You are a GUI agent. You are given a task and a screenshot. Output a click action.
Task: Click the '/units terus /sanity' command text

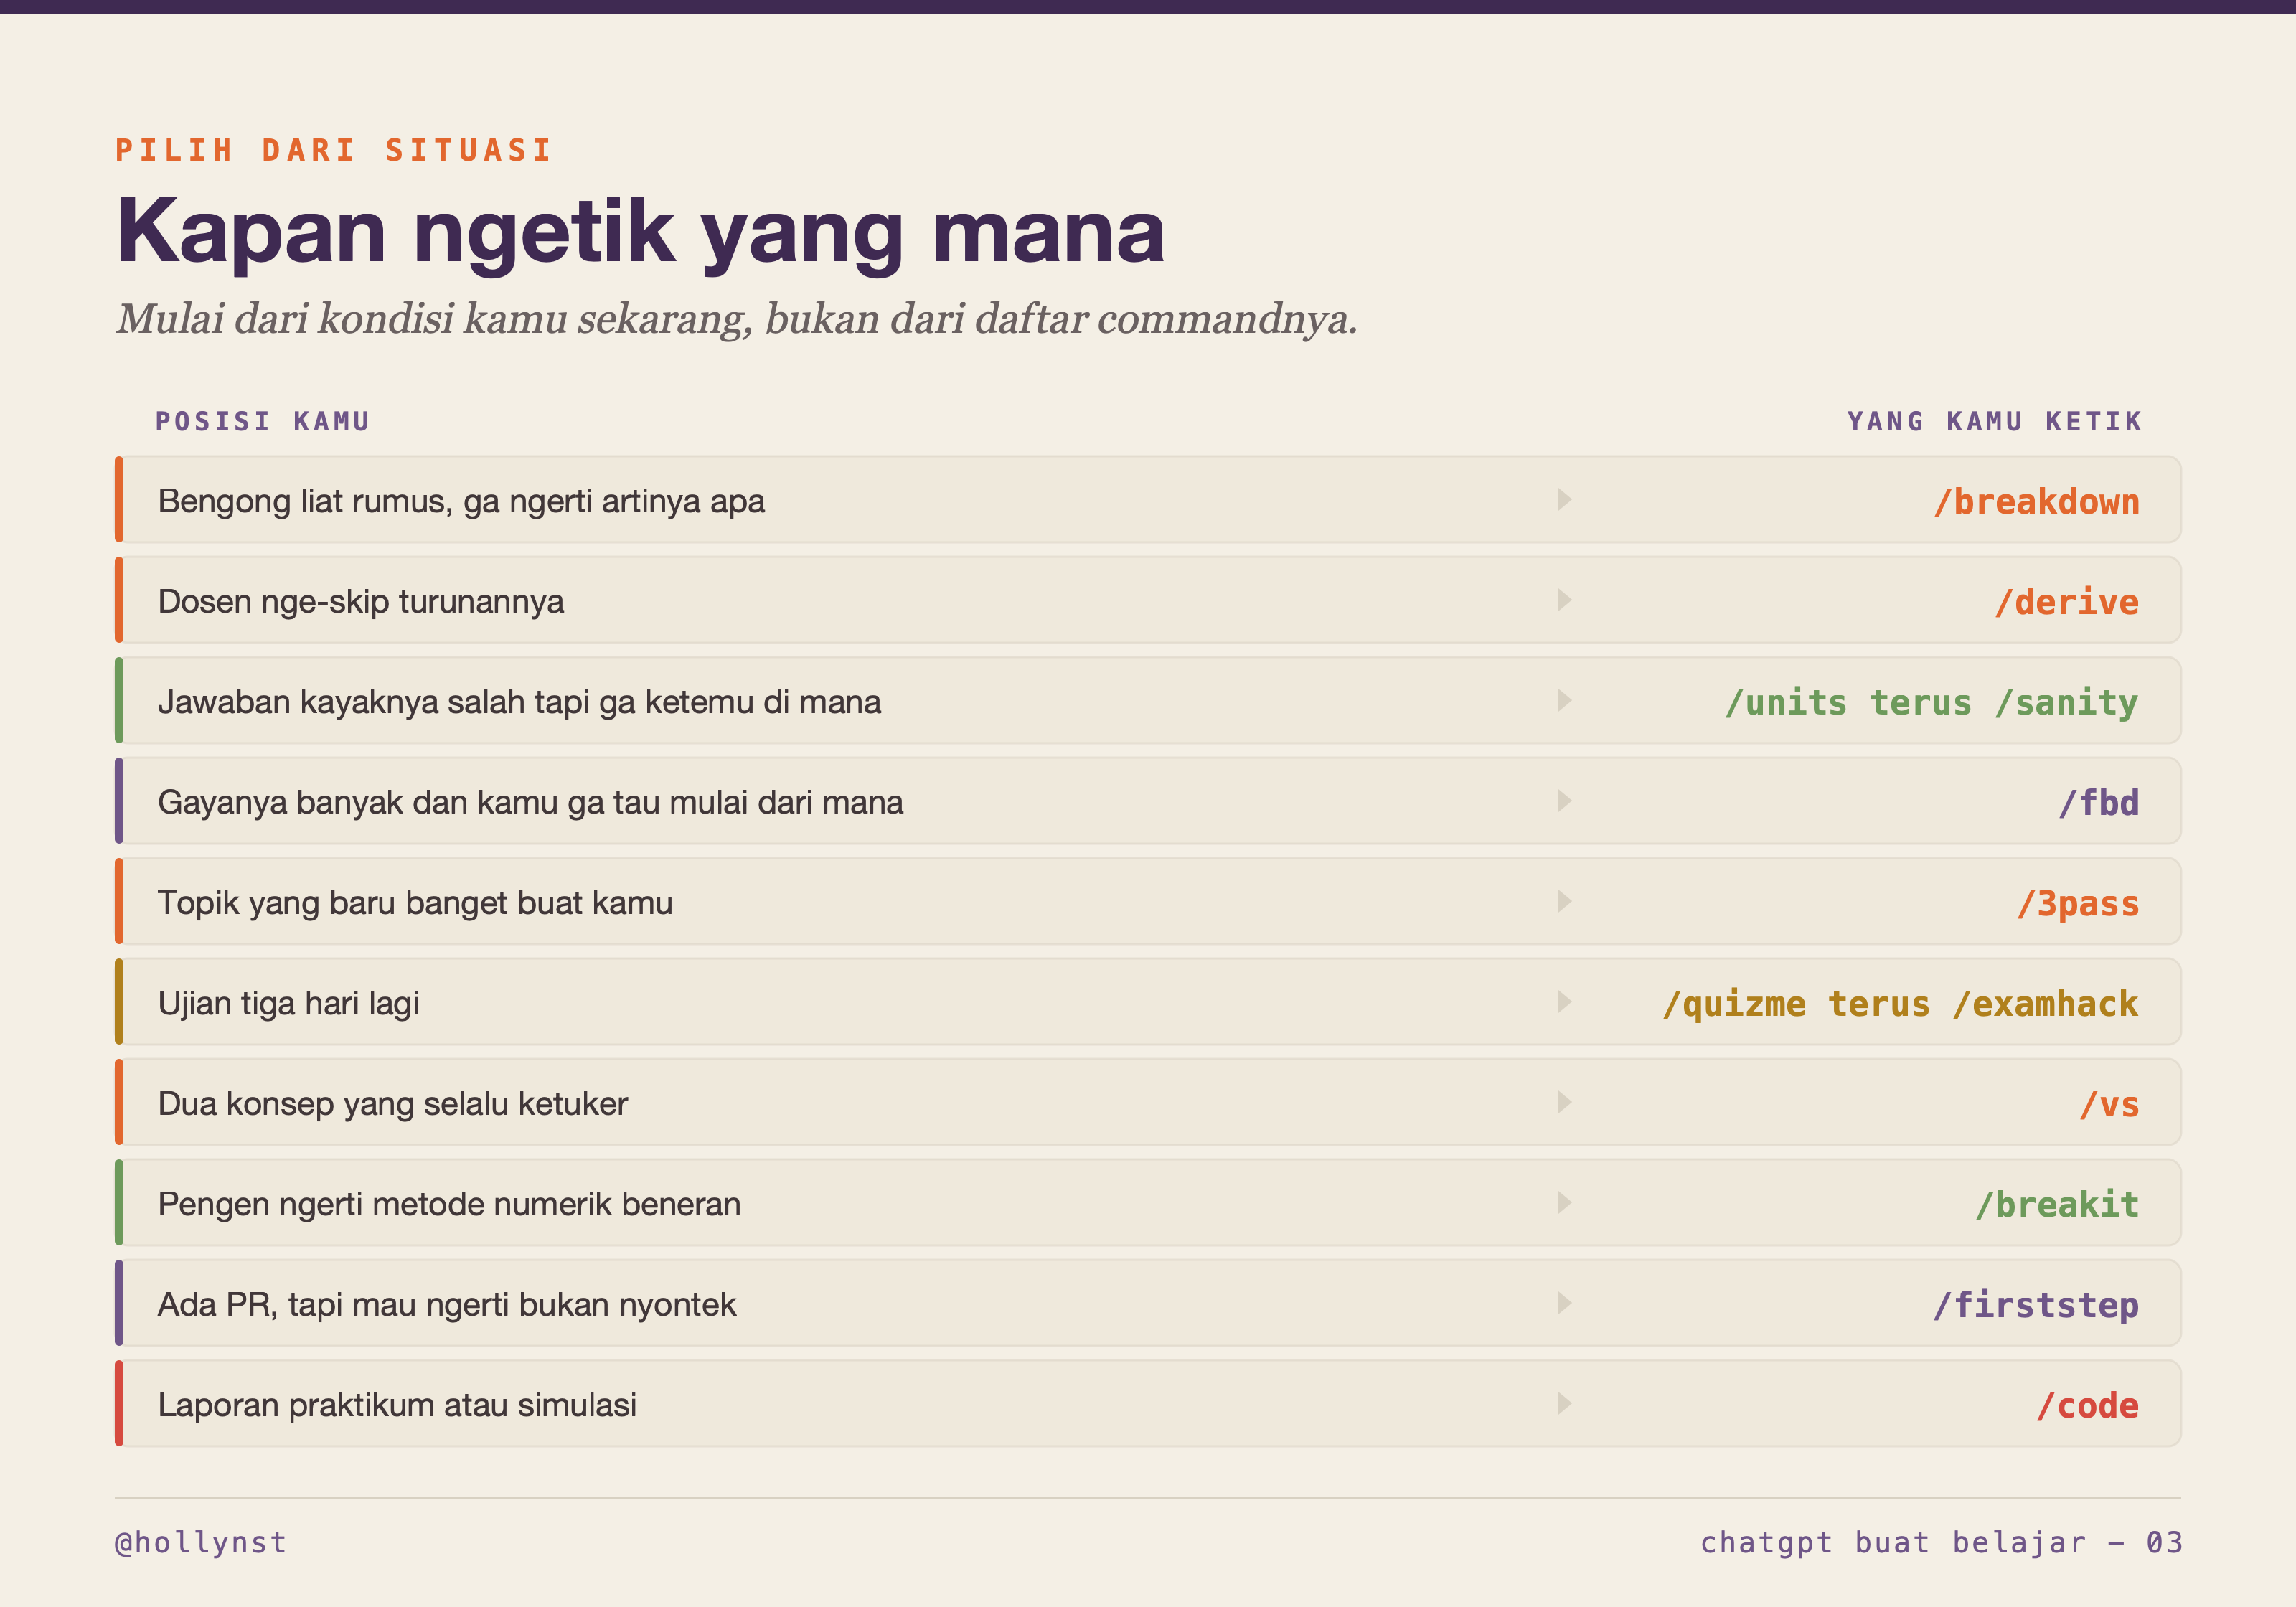[x=1932, y=702]
